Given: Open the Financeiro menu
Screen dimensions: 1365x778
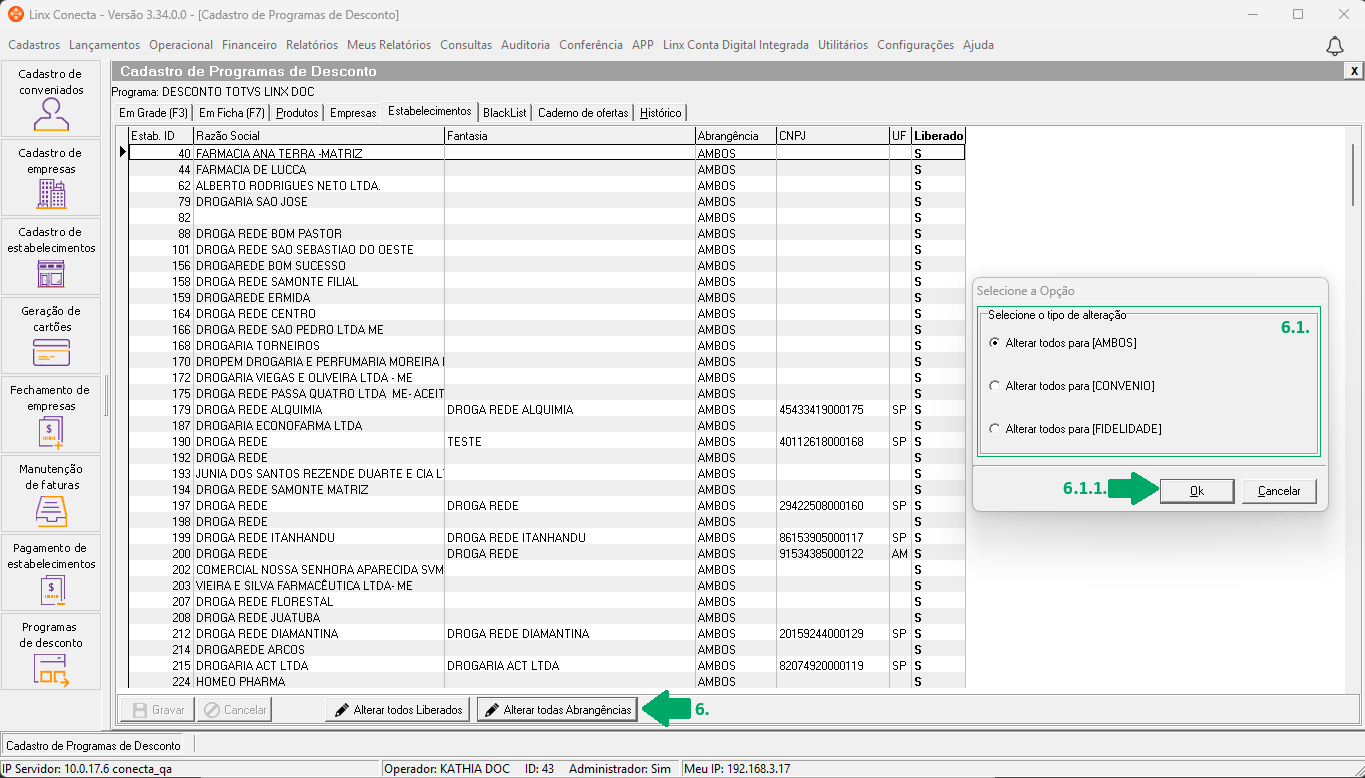Looking at the screenshot, I should pyautogui.click(x=250, y=45).
